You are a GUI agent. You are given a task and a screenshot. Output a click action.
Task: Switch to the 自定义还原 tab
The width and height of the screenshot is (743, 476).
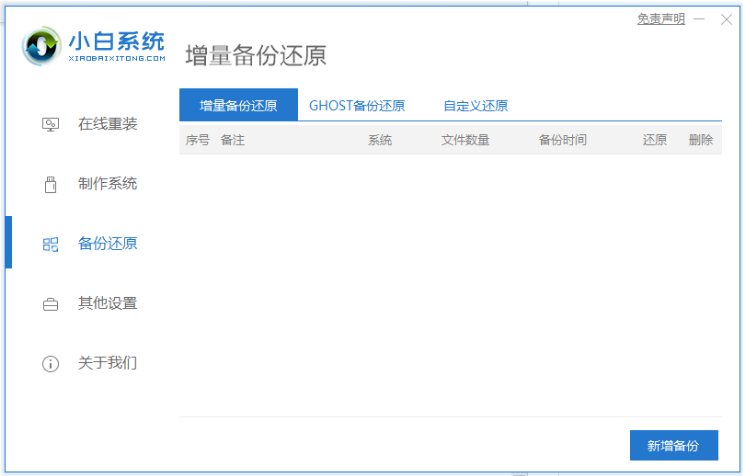pyautogui.click(x=475, y=105)
